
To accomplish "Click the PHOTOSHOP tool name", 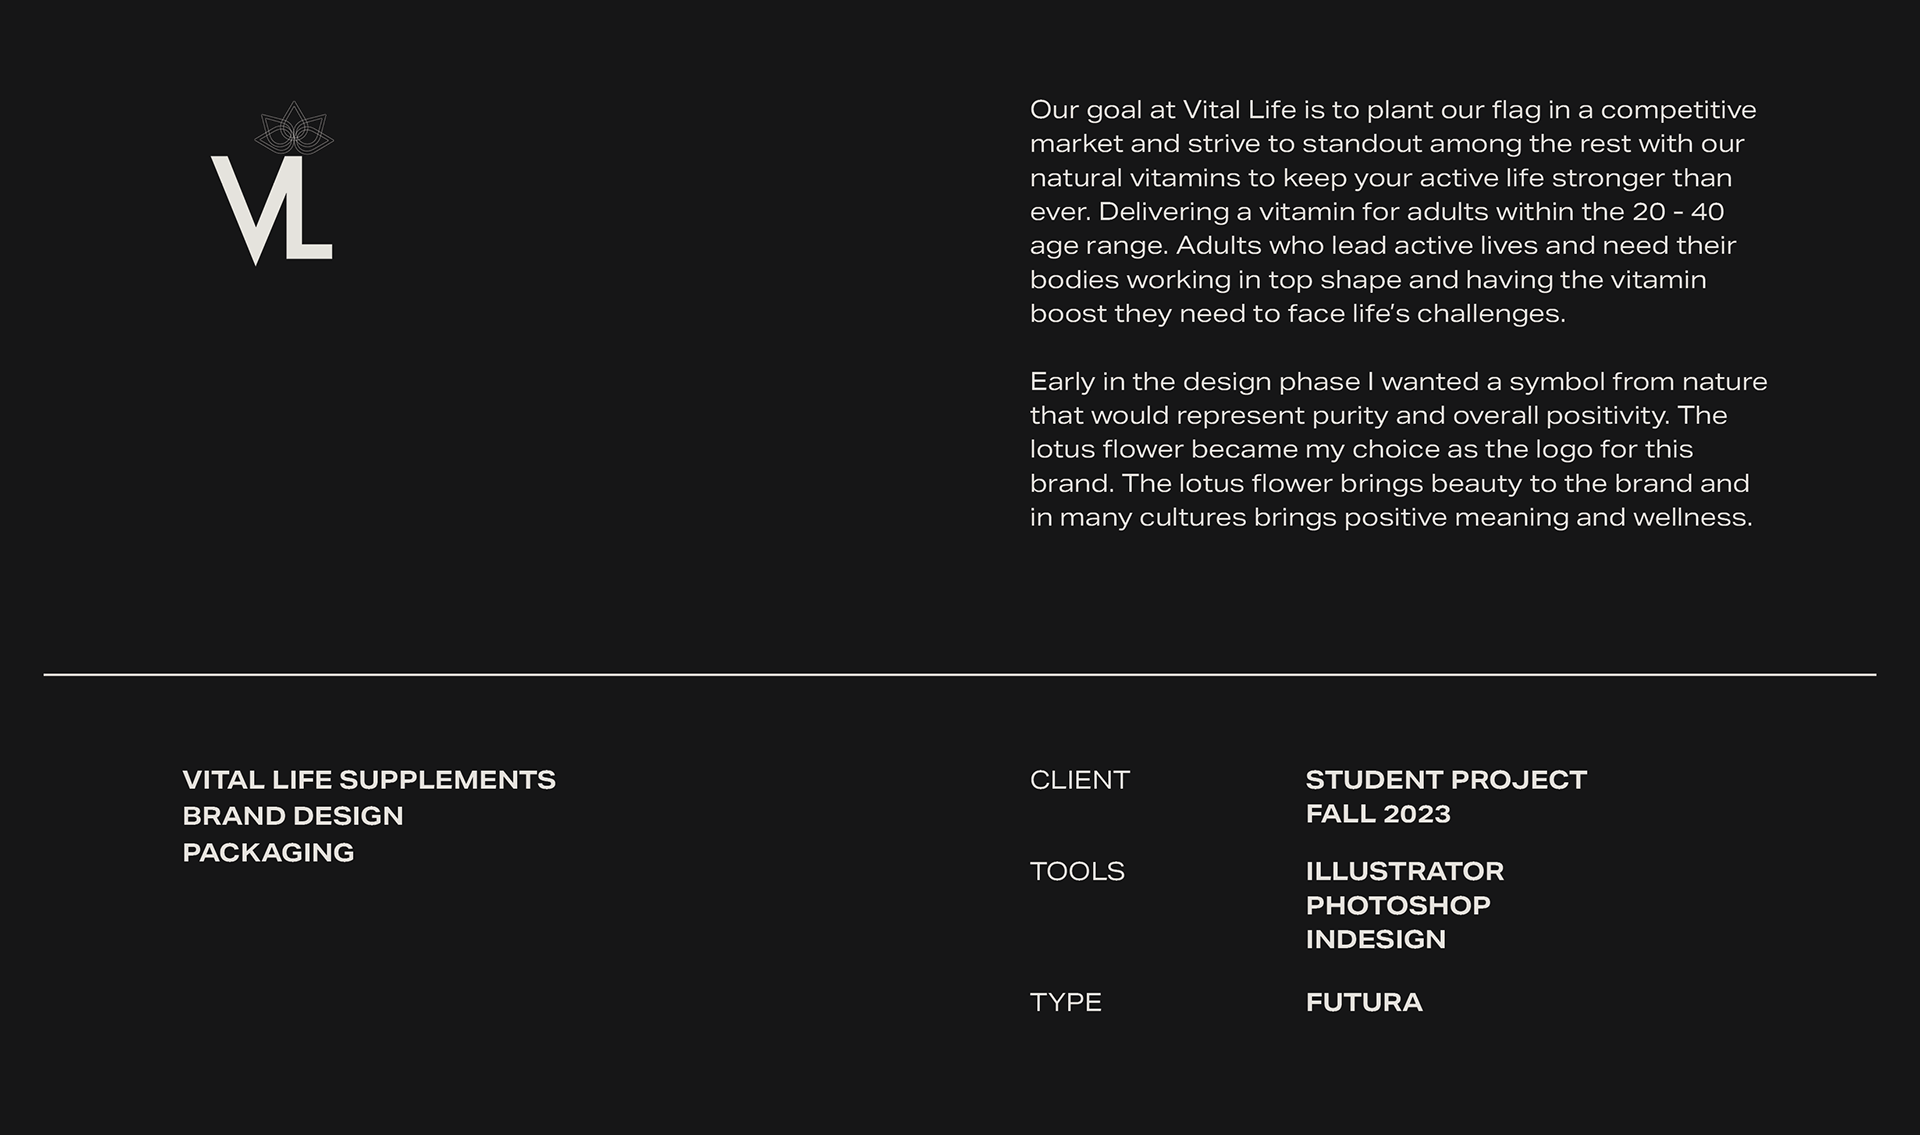I will [x=1397, y=905].
